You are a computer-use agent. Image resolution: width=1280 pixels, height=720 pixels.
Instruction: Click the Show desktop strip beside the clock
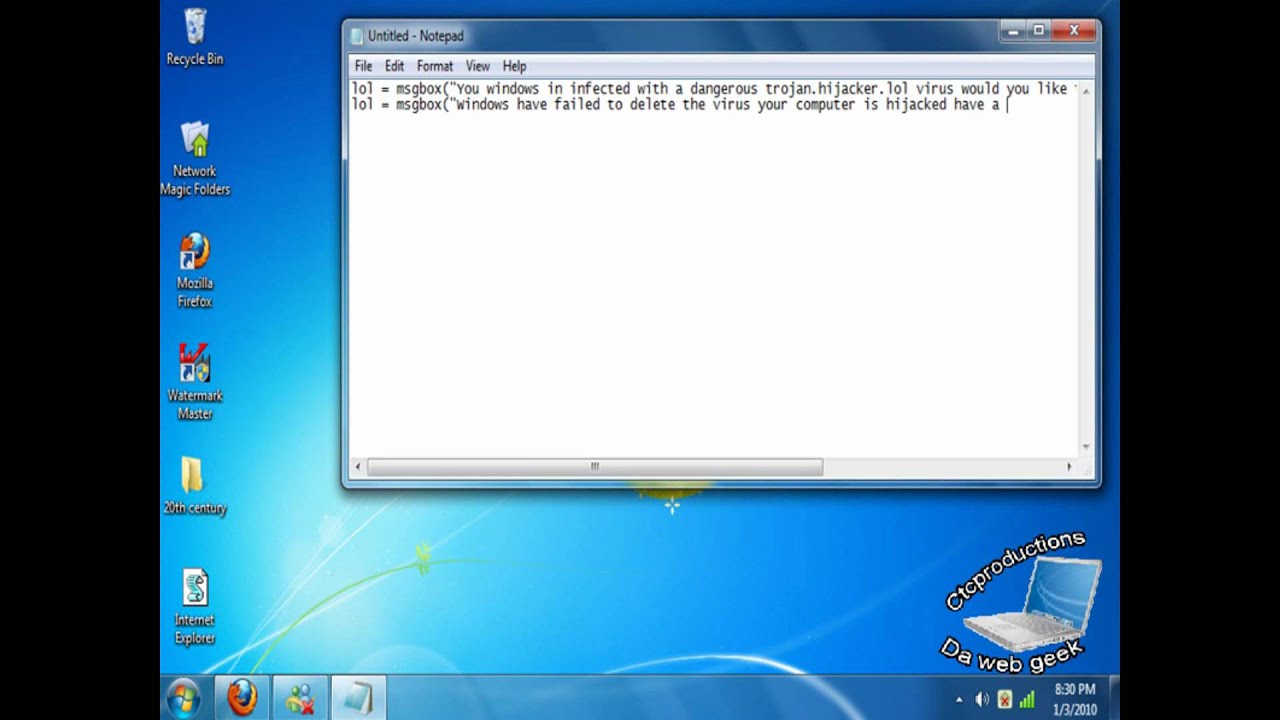point(1113,698)
